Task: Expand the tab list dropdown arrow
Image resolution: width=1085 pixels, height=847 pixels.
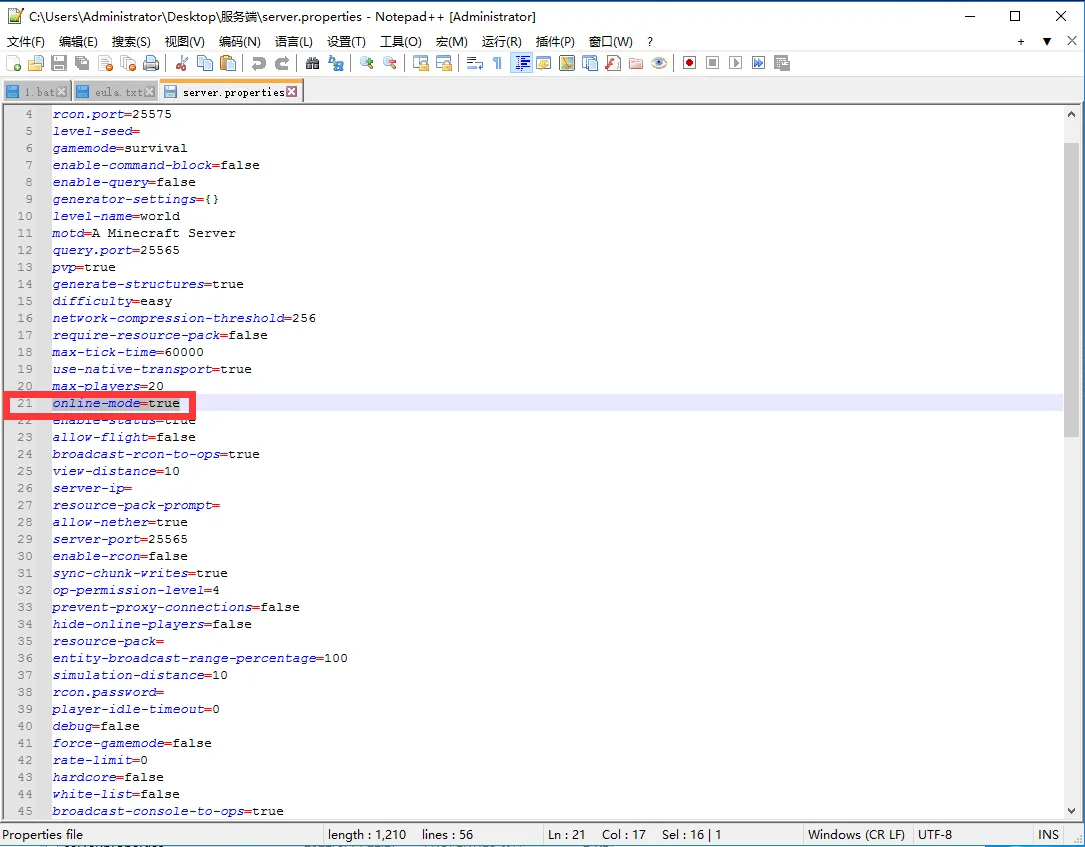Action: tap(1046, 41)
